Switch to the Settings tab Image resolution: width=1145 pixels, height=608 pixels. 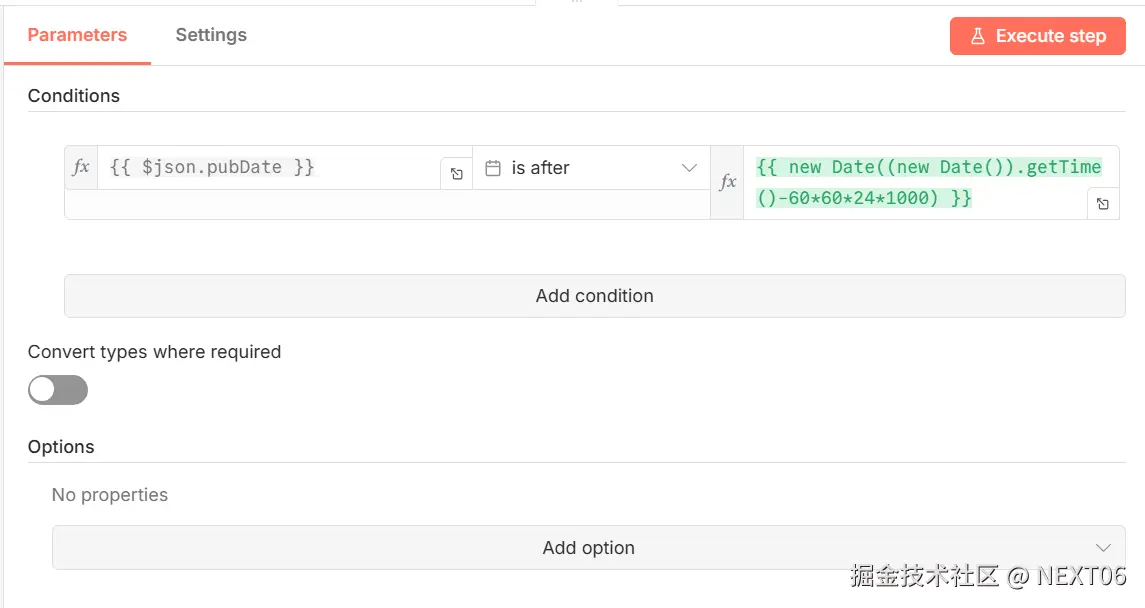click(211, 35)
